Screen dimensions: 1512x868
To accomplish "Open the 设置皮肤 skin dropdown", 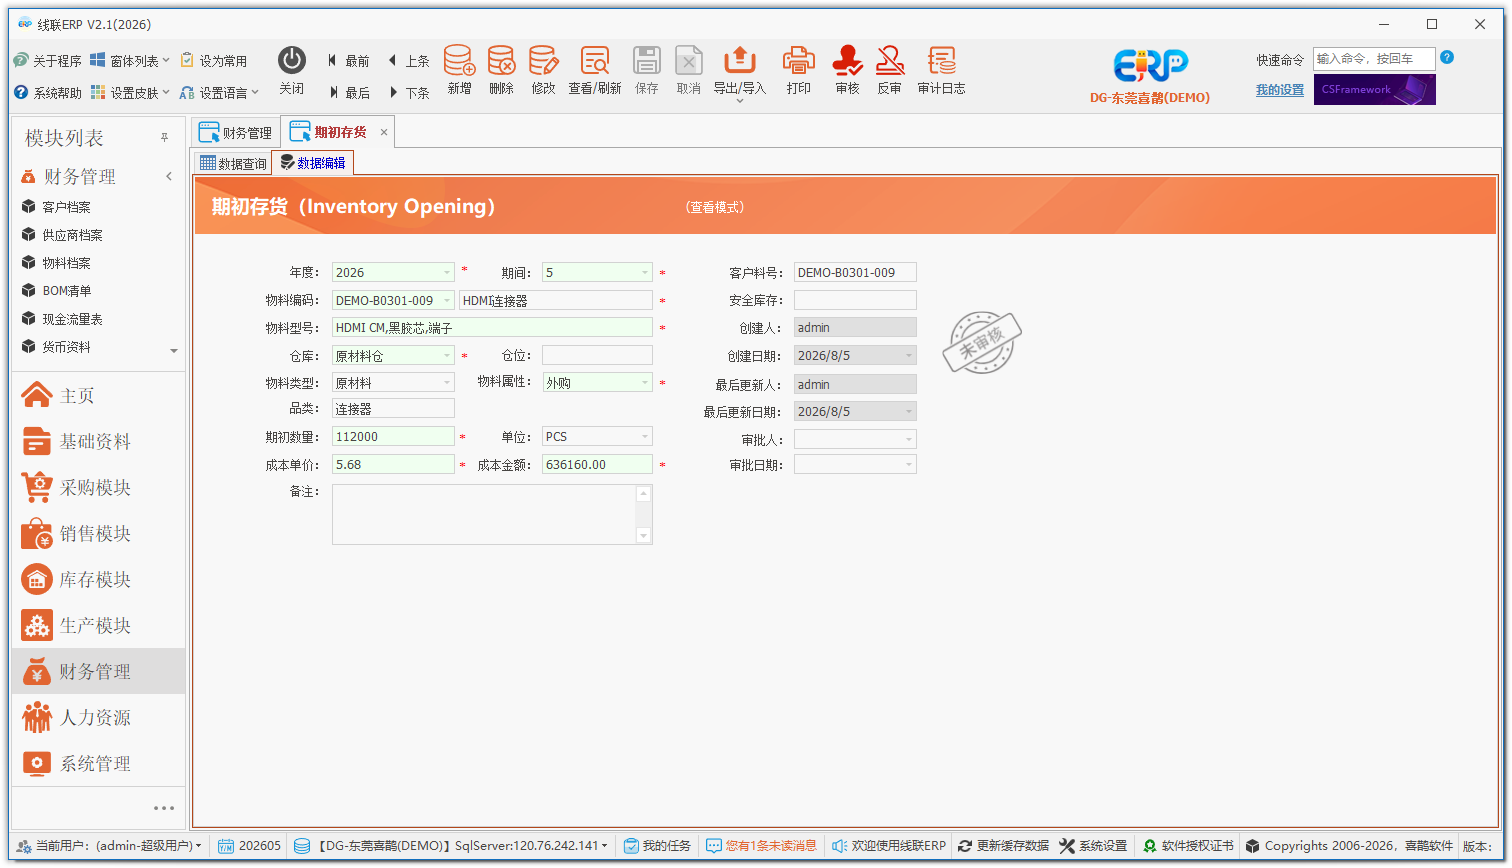I will (x=130, y=93).
